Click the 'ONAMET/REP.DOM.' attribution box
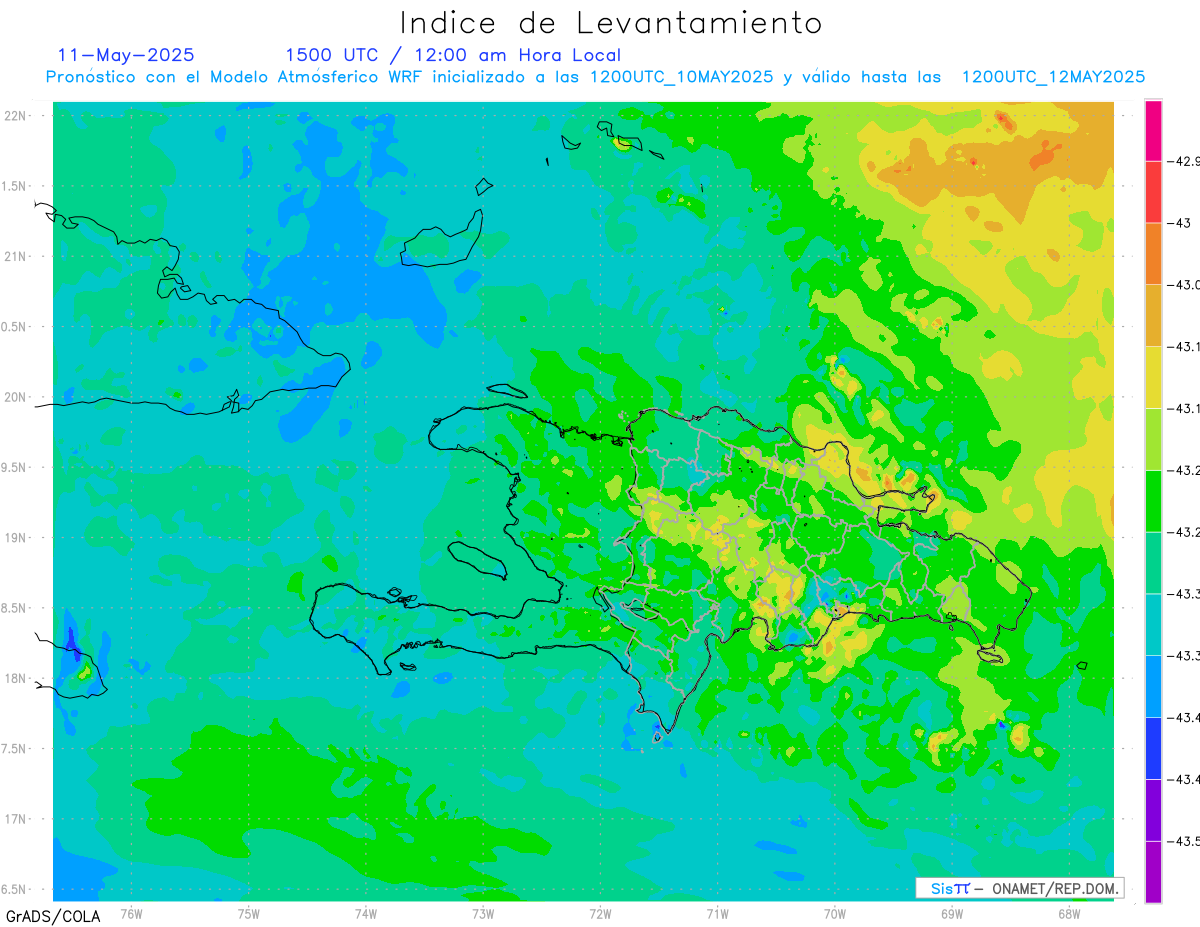 (x=1019, y=888)
